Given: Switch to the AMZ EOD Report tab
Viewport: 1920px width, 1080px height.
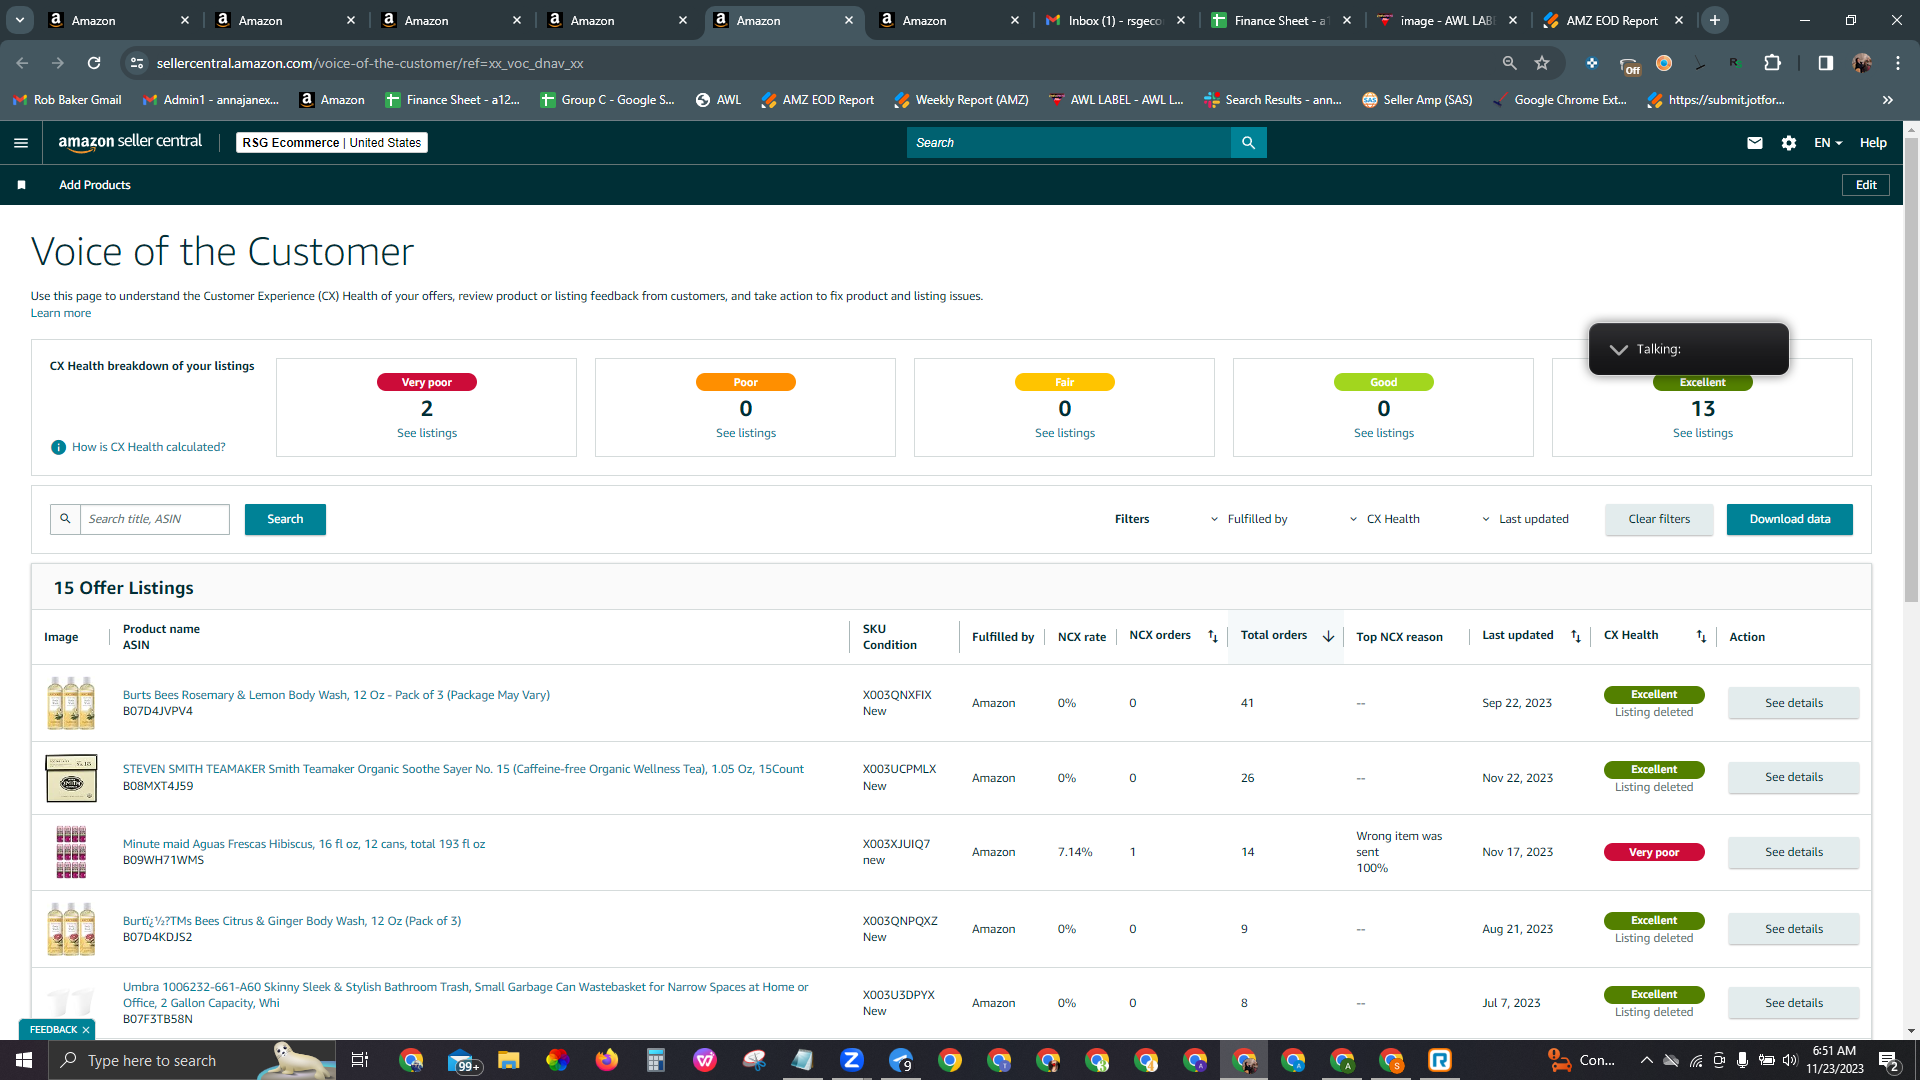Looking at the screenshot, I should tap(1612, 20).
